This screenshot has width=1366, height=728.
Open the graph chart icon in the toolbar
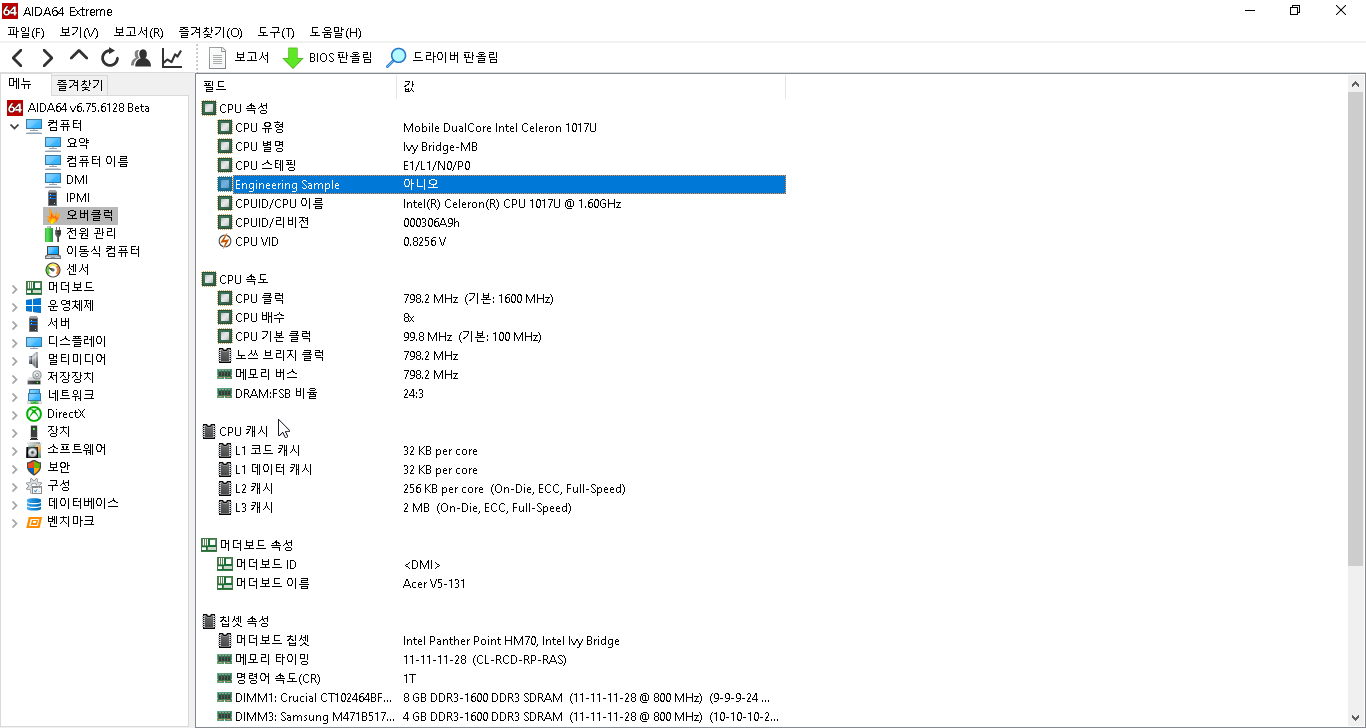[x=172, y=58]
